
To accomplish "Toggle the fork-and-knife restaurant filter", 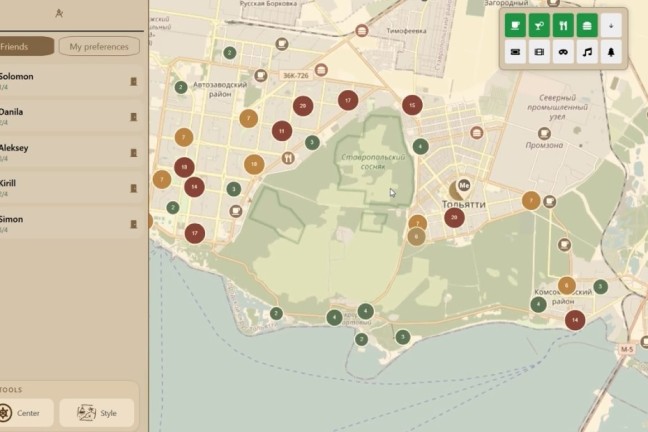I will (x=563, y=26).
